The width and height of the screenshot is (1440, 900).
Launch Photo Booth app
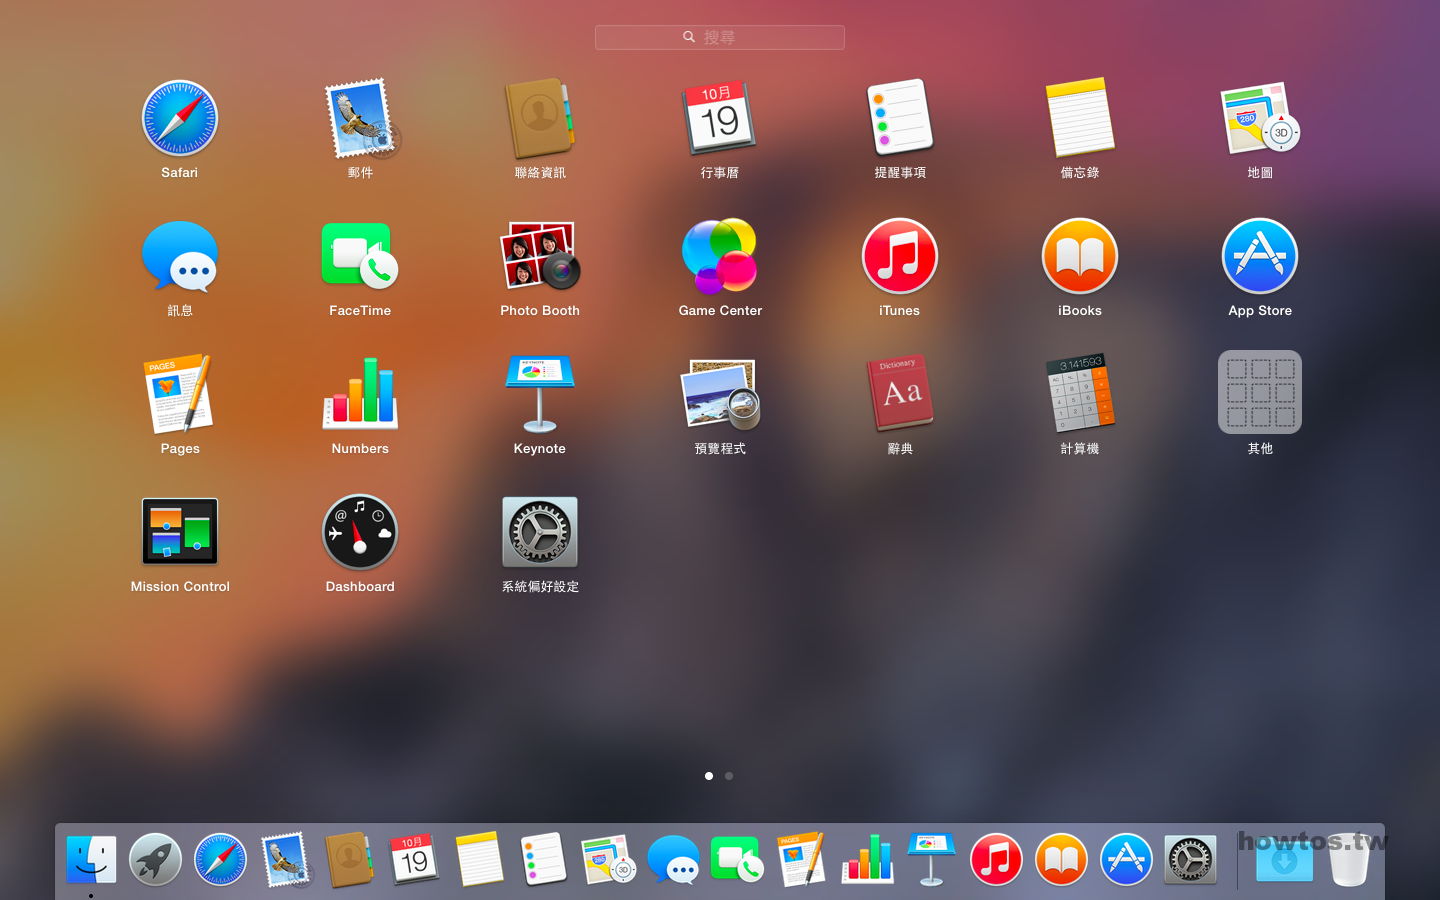pyautogui.click(x=540, y=257)
